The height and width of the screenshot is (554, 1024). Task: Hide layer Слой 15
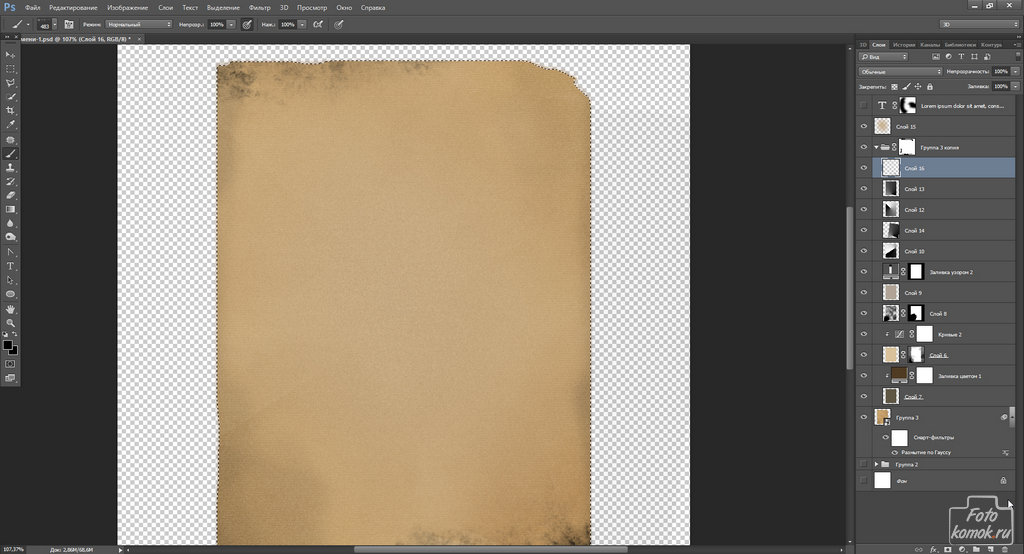[x=864, y=127]
